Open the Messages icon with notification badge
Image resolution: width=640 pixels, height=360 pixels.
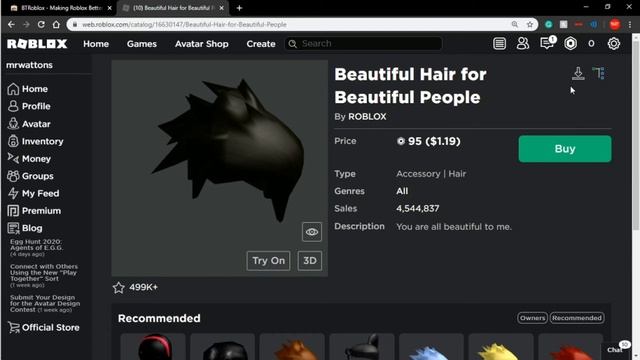pyautogui.click(x=547, y=43)
